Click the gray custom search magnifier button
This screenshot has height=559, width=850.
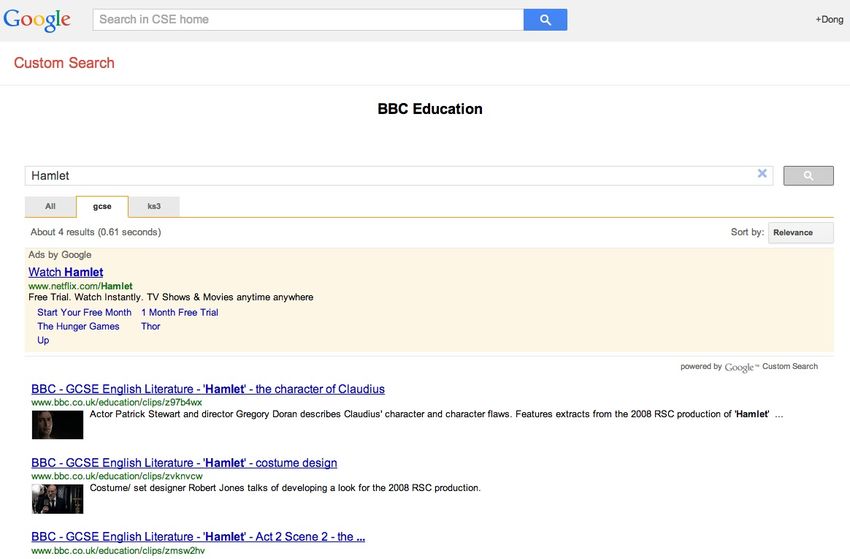(808, 176)
